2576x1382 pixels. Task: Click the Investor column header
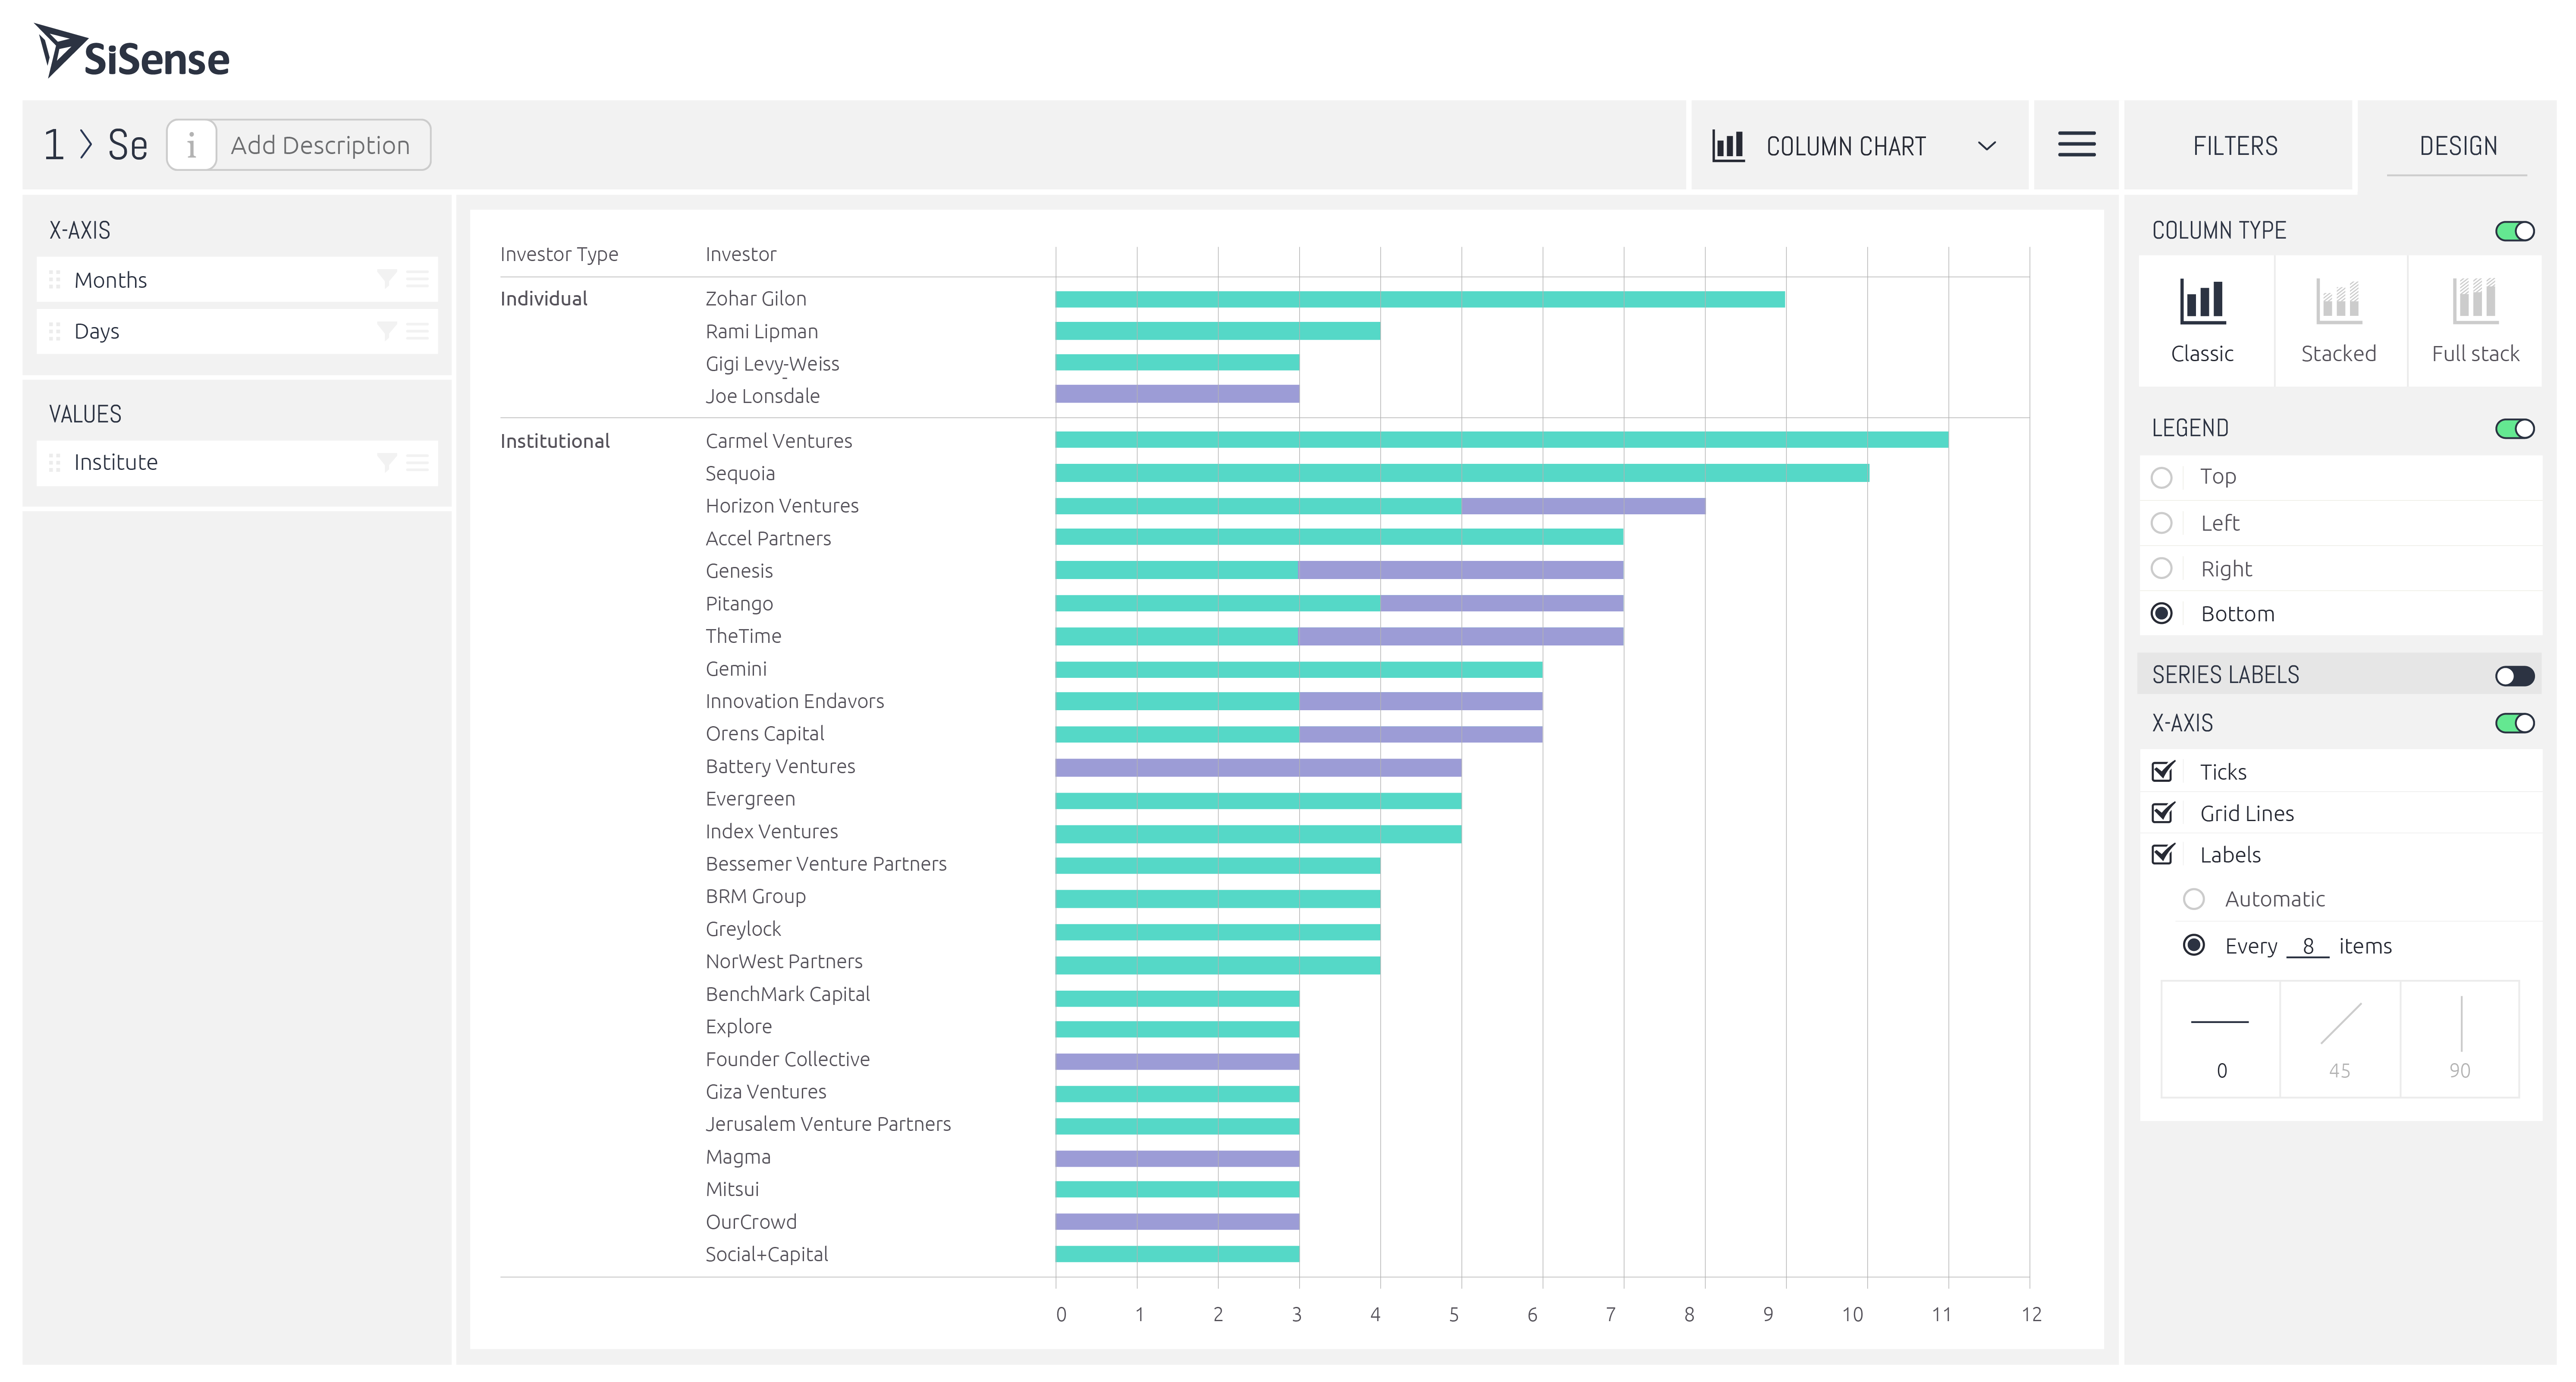[741, 254]
